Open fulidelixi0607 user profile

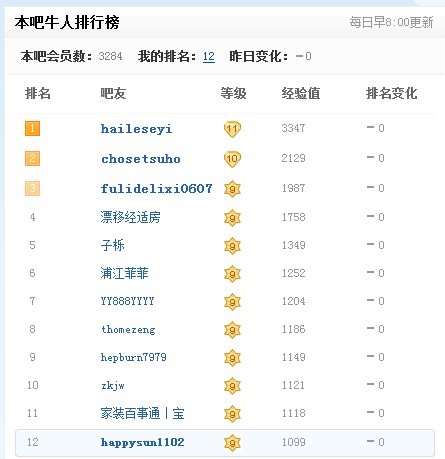[x=156, y=189]
